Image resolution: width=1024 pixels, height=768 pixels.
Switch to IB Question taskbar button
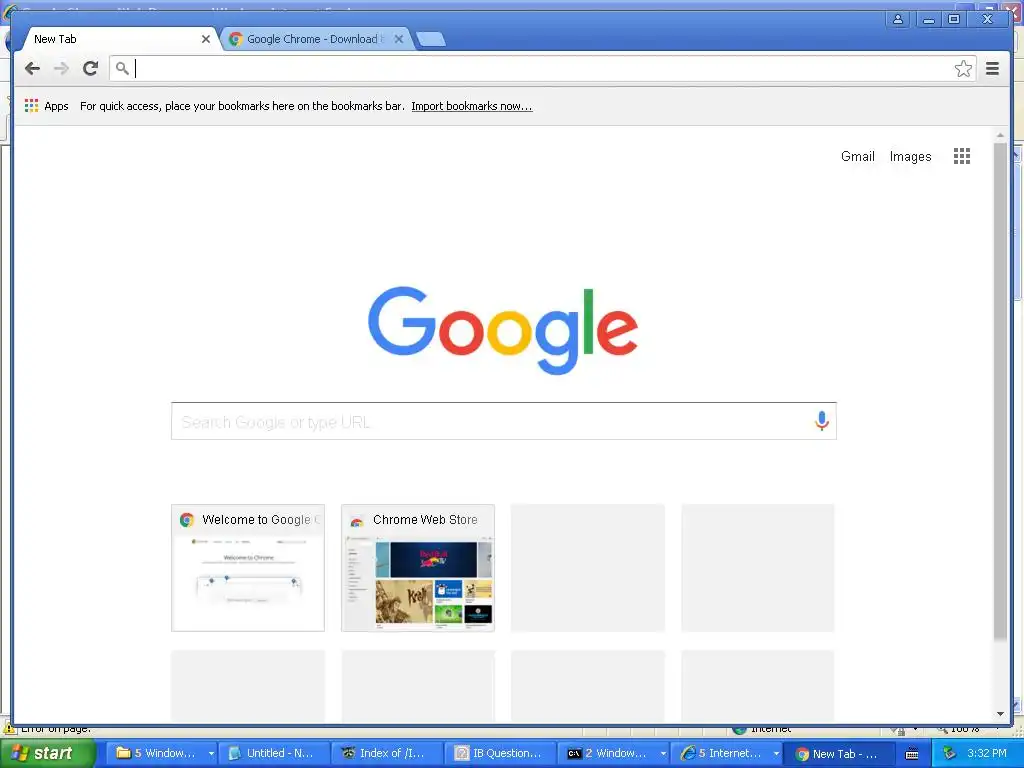point(499,753)
